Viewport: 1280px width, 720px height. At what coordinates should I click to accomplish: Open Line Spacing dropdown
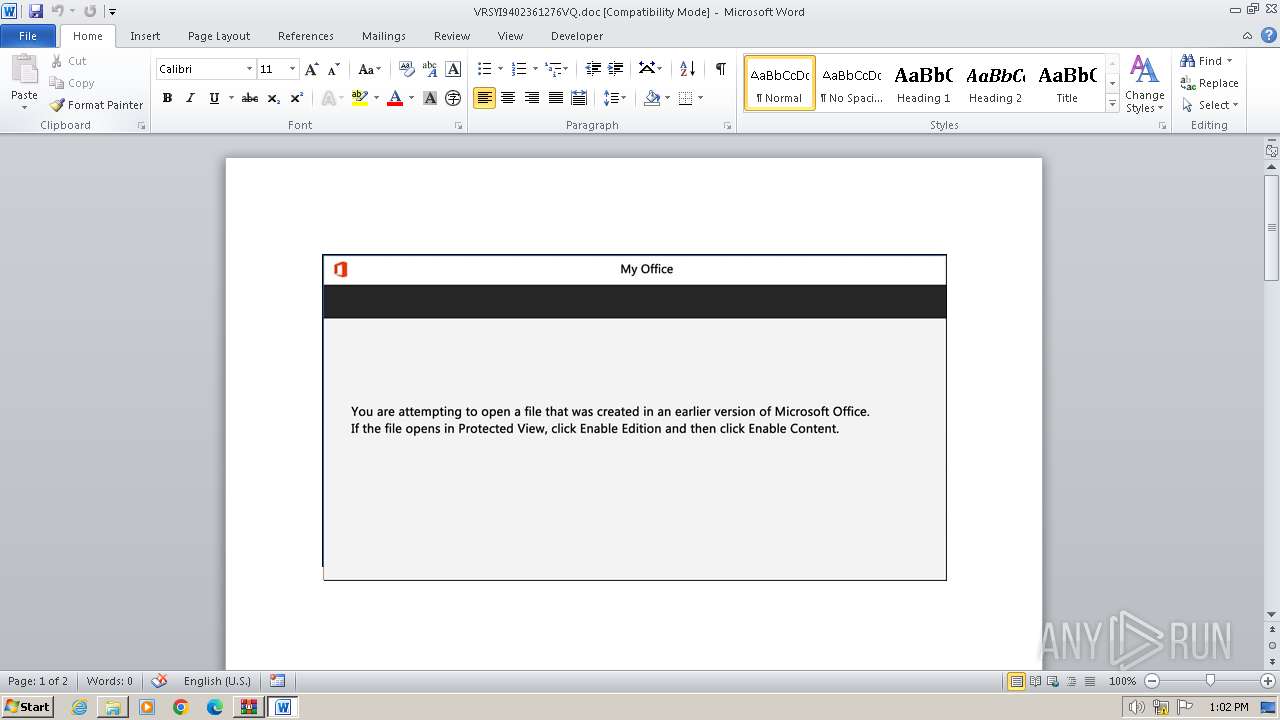pyautogui.click(x=615, y=98)
